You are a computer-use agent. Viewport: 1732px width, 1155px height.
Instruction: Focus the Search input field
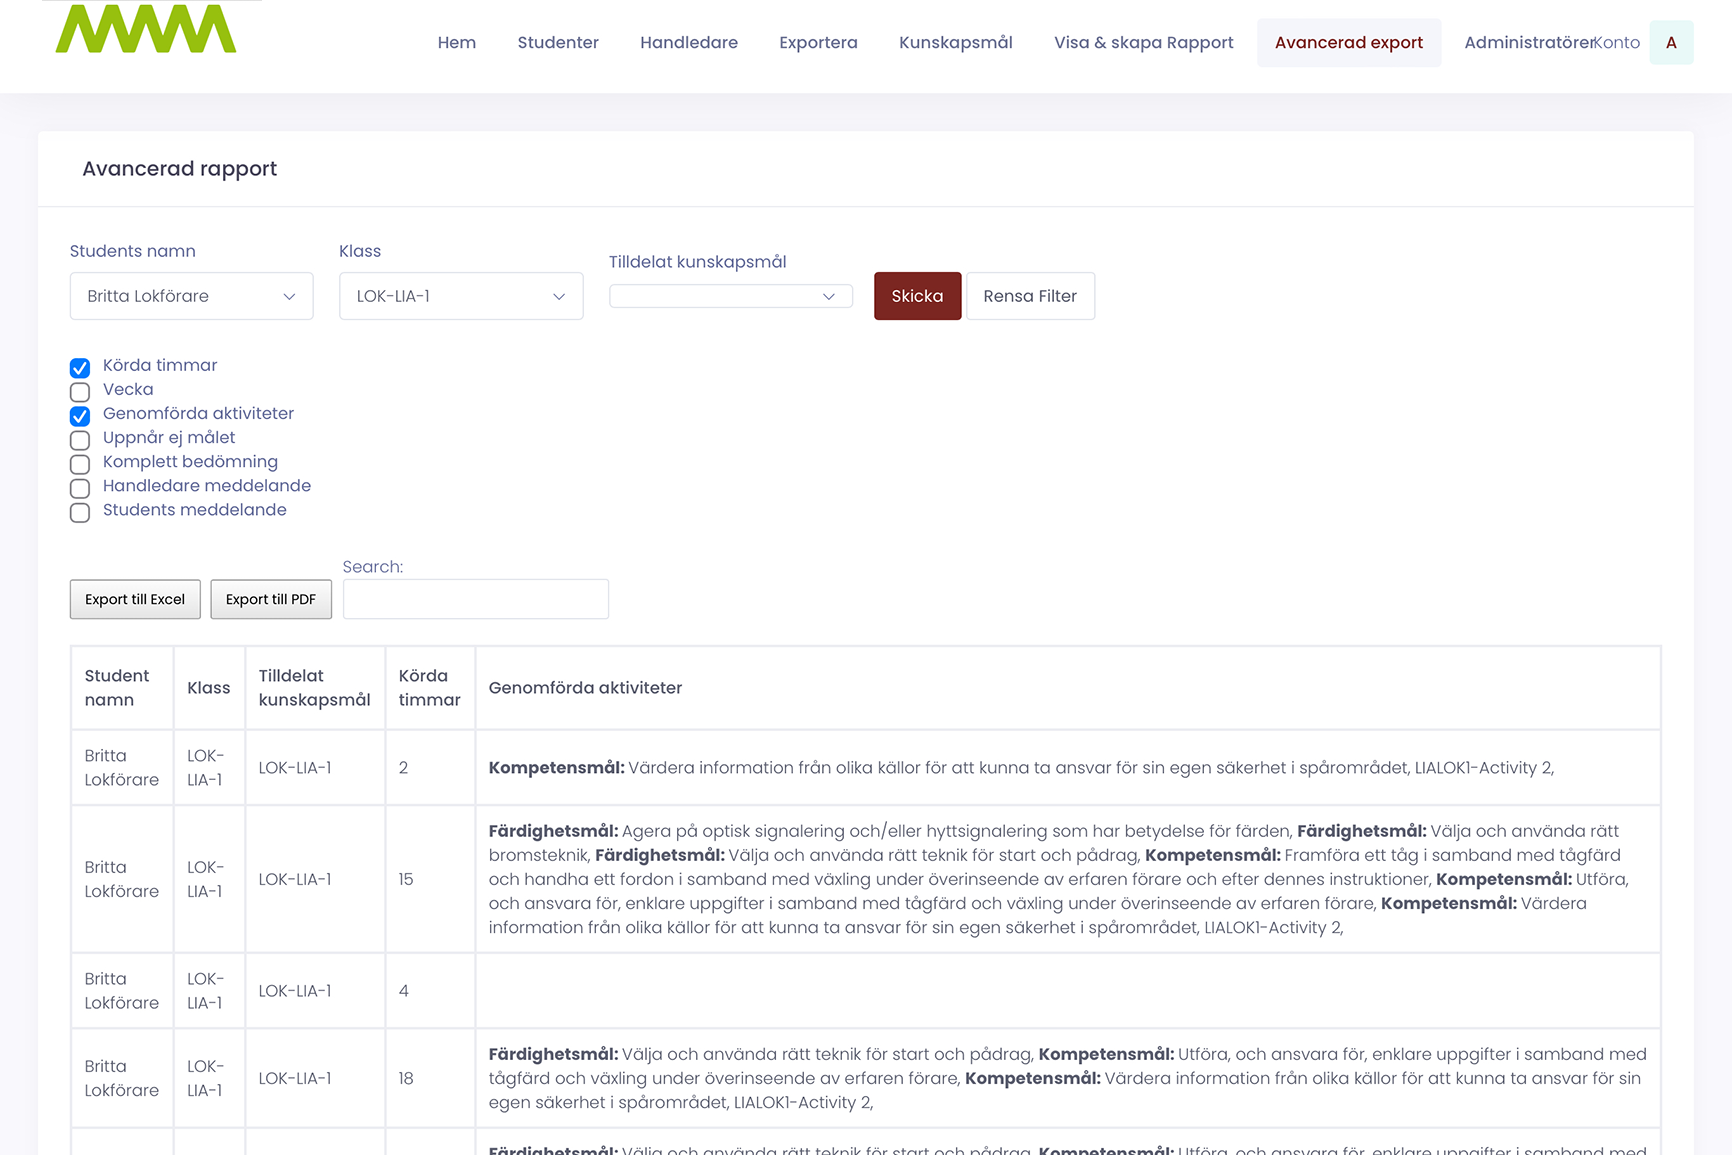click(x=476, y=599)
